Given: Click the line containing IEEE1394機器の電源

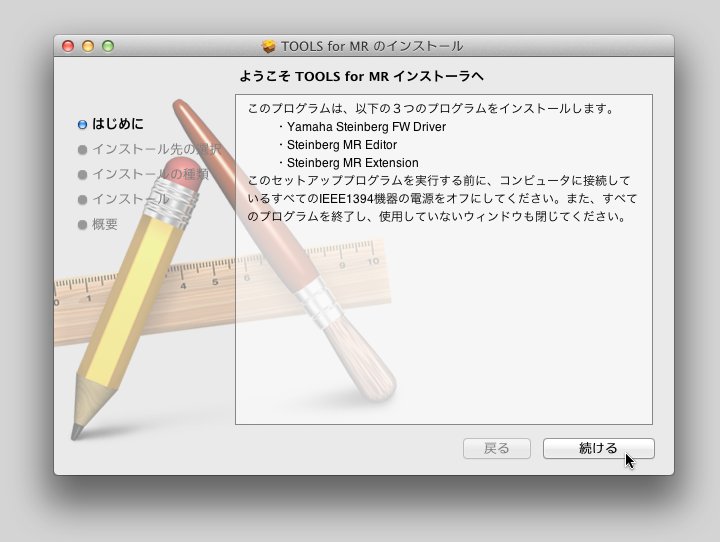Looking at the screenshot, I should click(x=442, y=198).
